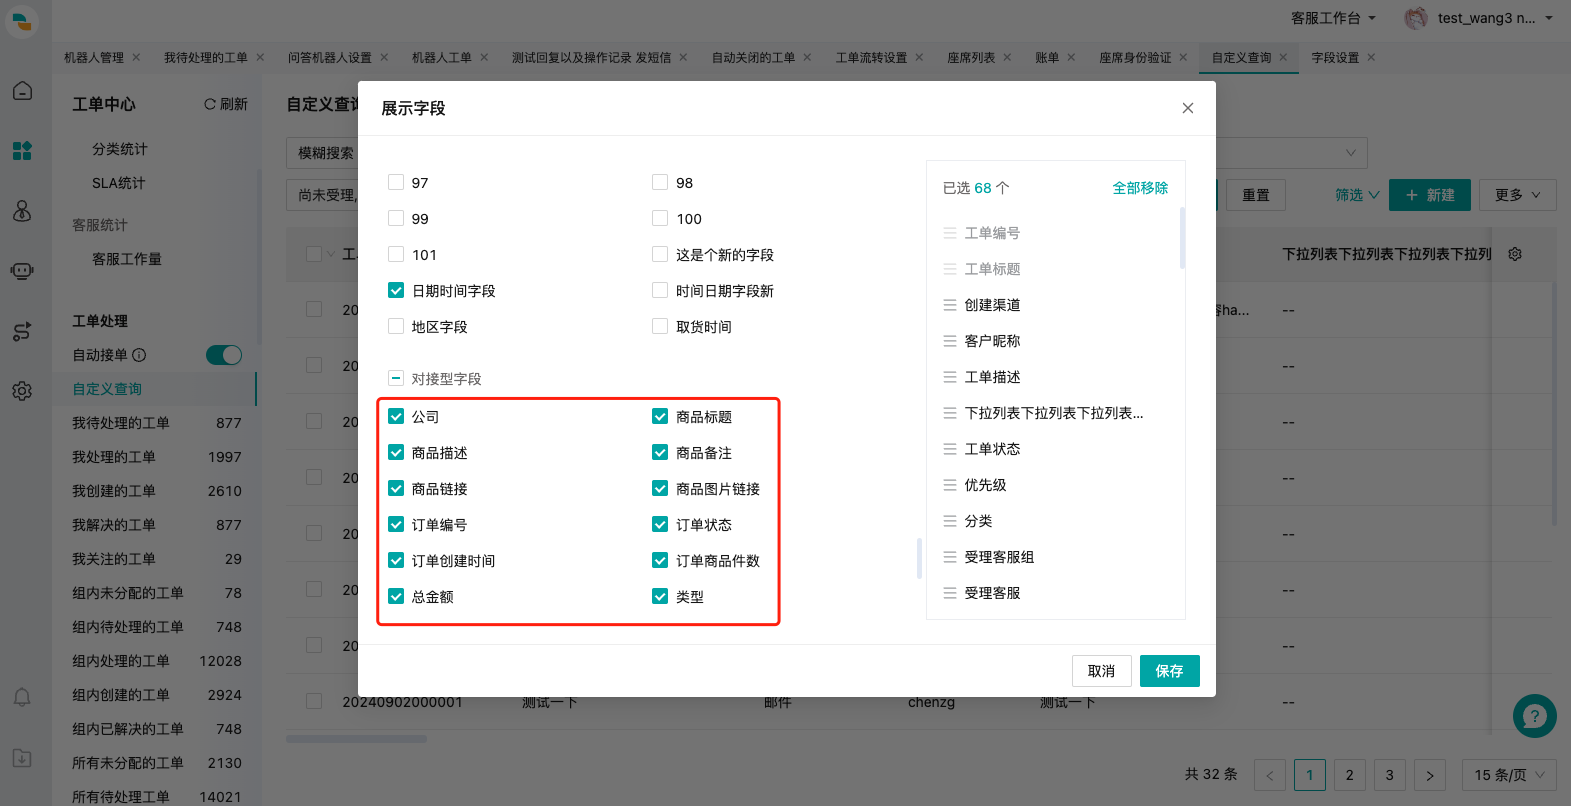The width and height of the screenshot is (1571, 806).
Task: Uncheck the 订单状态 checkbox
Action: (x=660, y=524)
